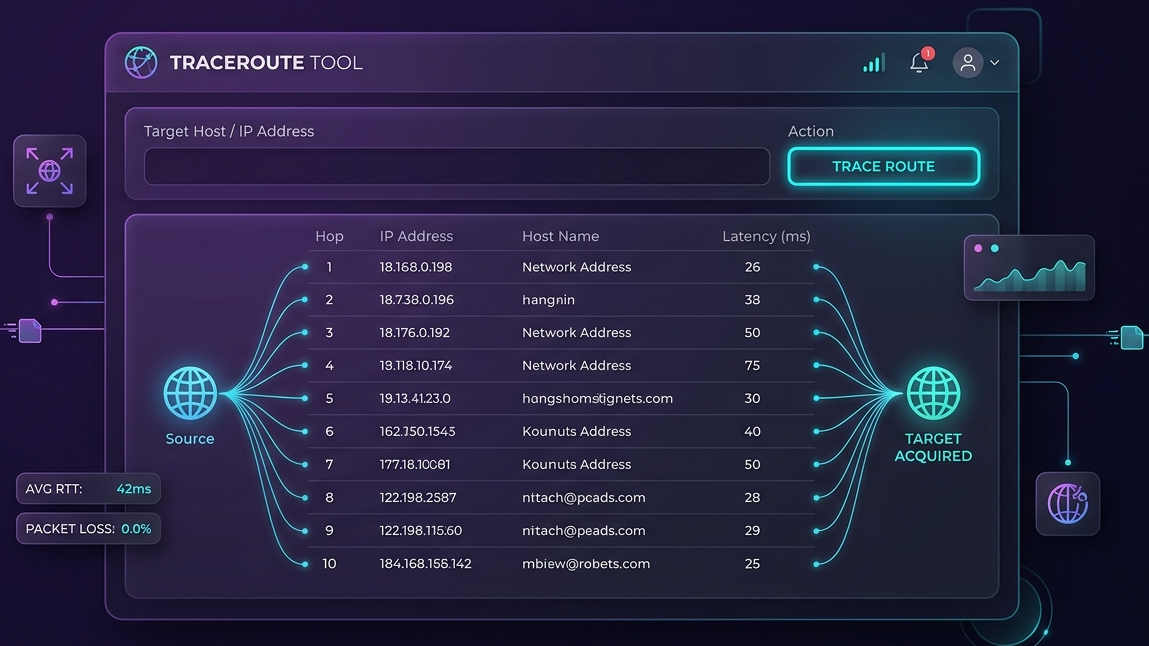
Task: Click host mbiew@robets.com
Action: (x=585, y=564)
